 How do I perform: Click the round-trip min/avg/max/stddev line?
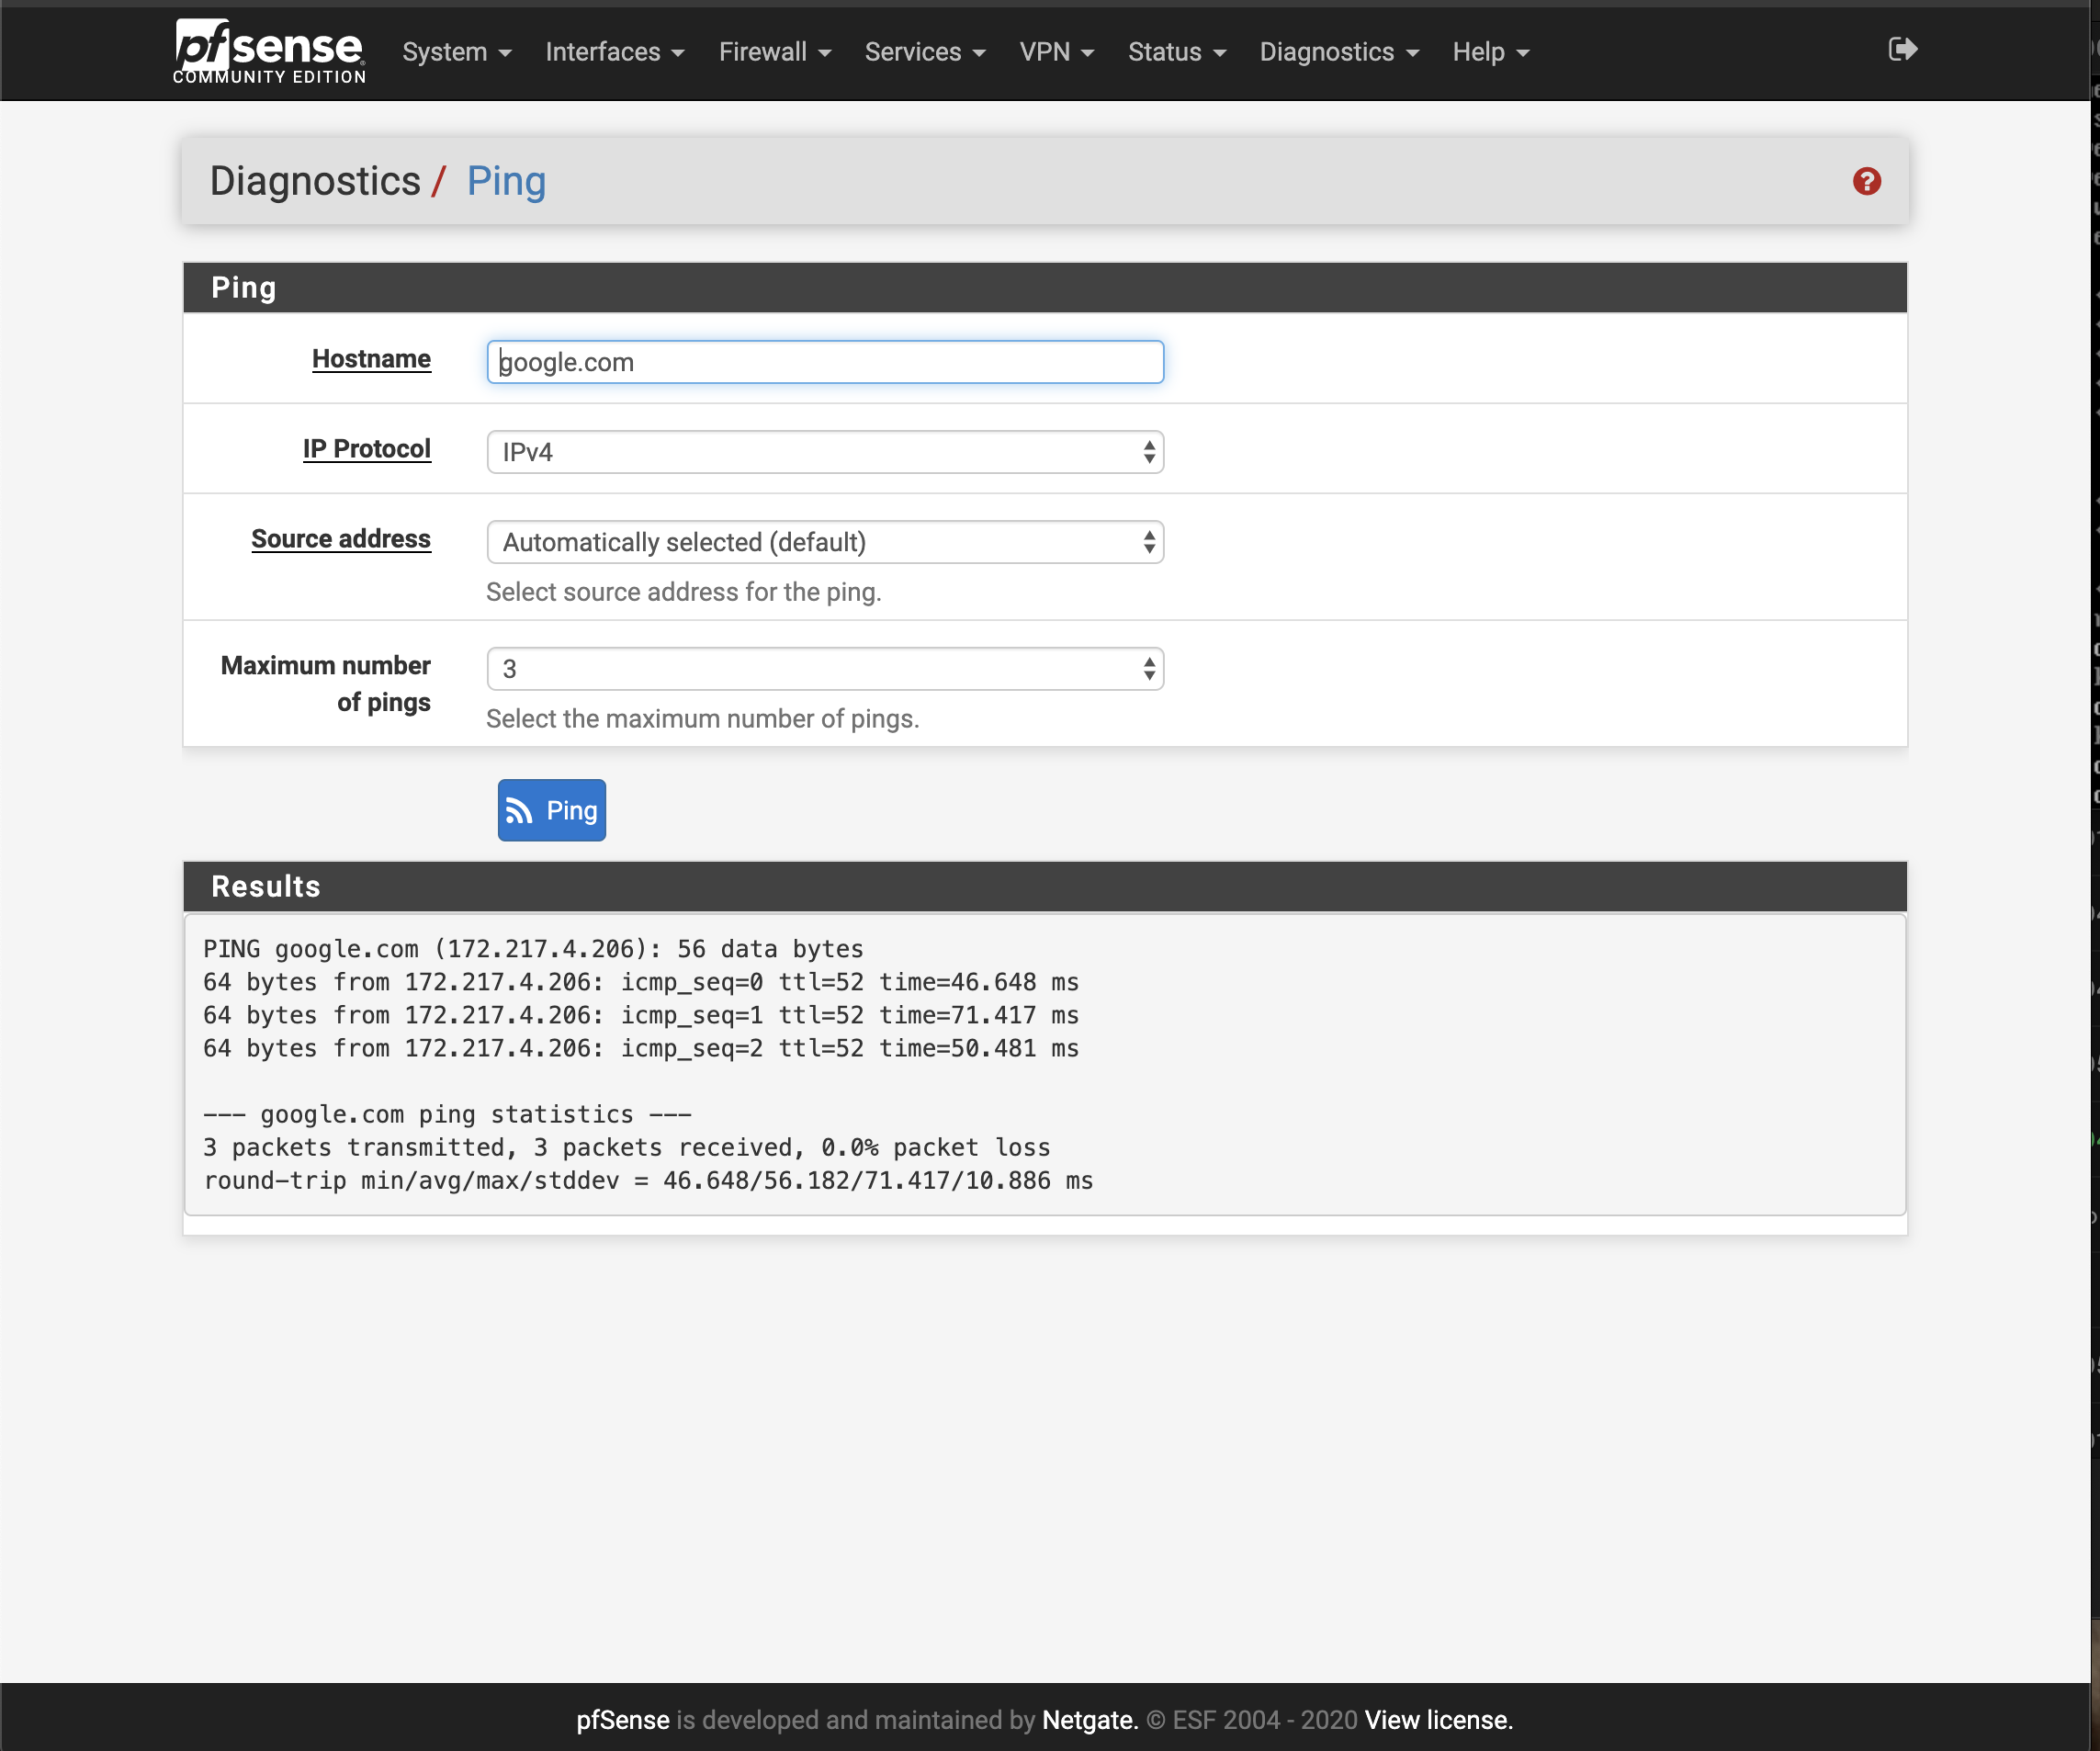point(648,1180)
